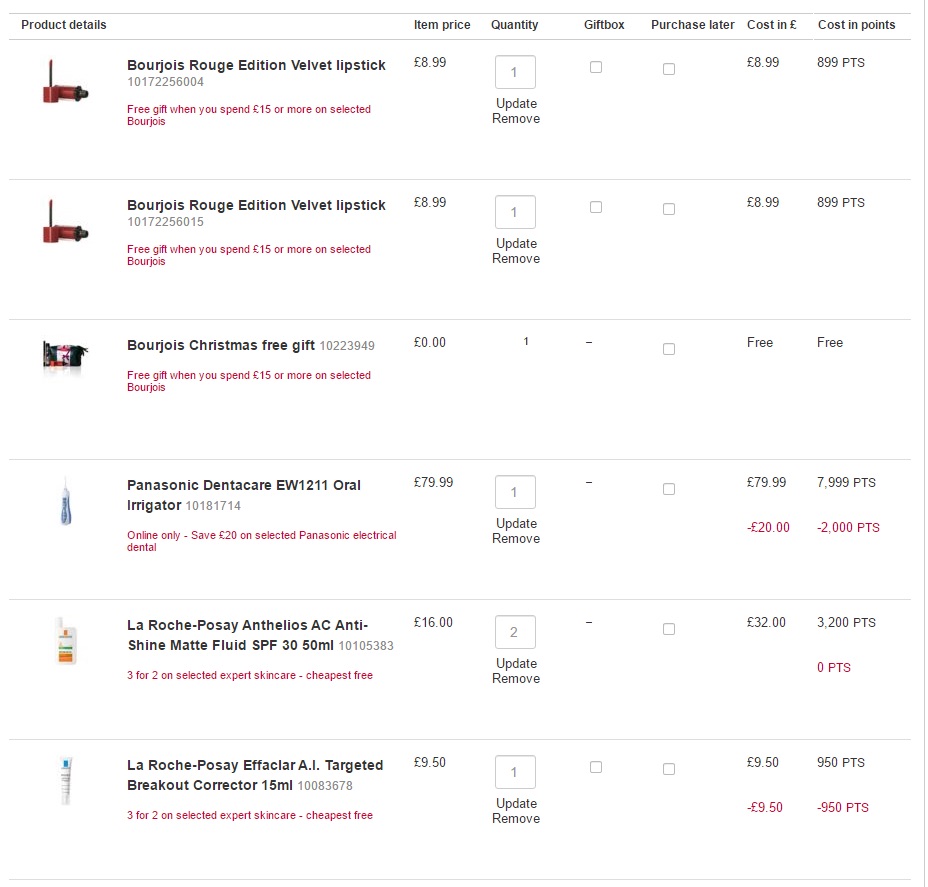Open the Panasonic Dentacare EW1211 Oral Irrigator page
Viewport: 928px width, 887px height.
click(244, 485)
